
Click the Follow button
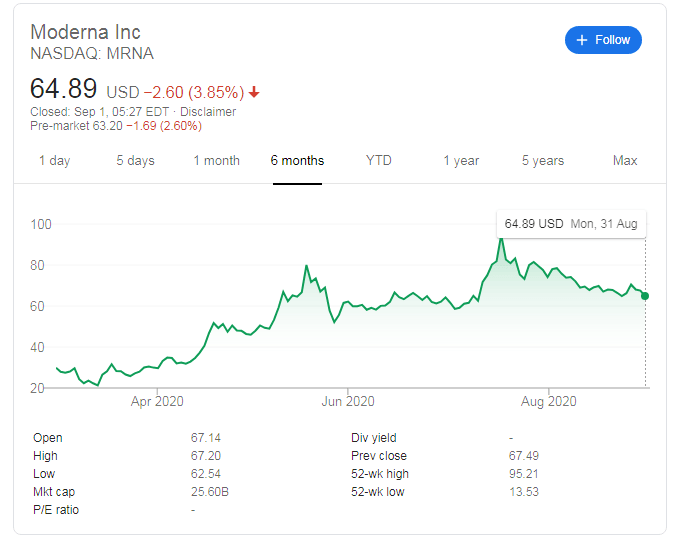603,40
